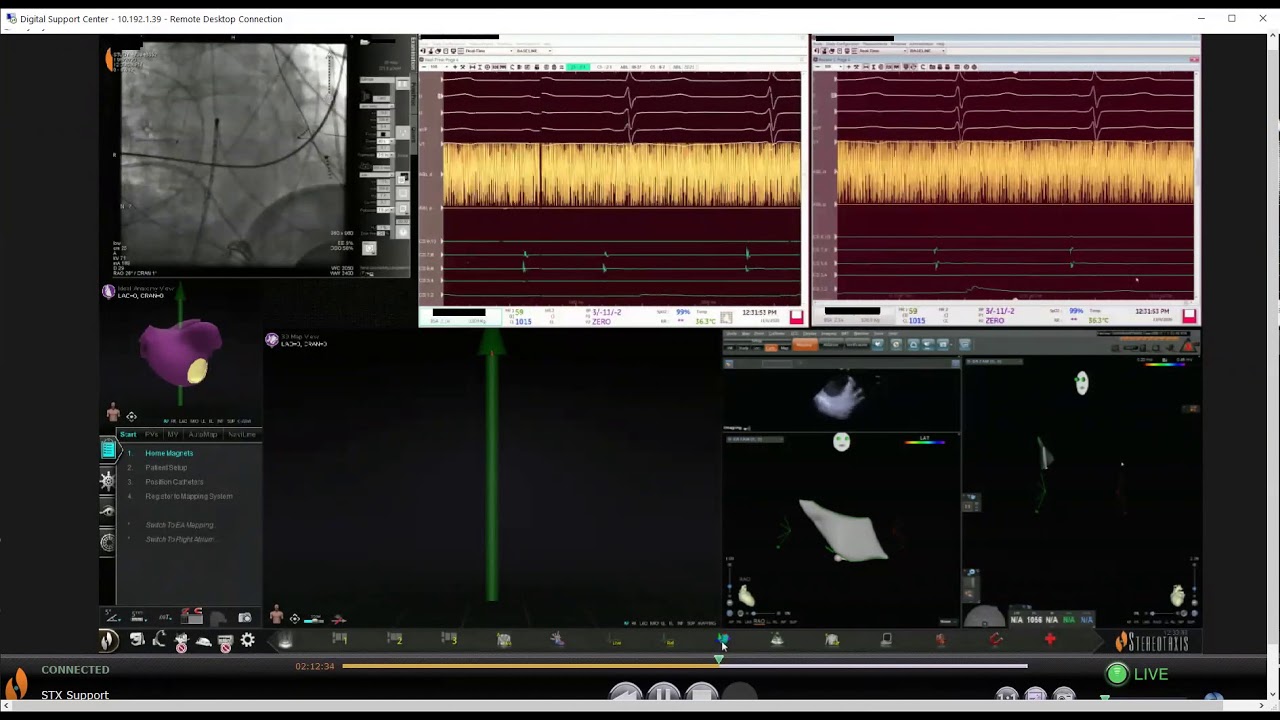The height and width of the screenshot is (720, 1280).
Task: Click the red magnet tool icon
Action: click(193, 616)
